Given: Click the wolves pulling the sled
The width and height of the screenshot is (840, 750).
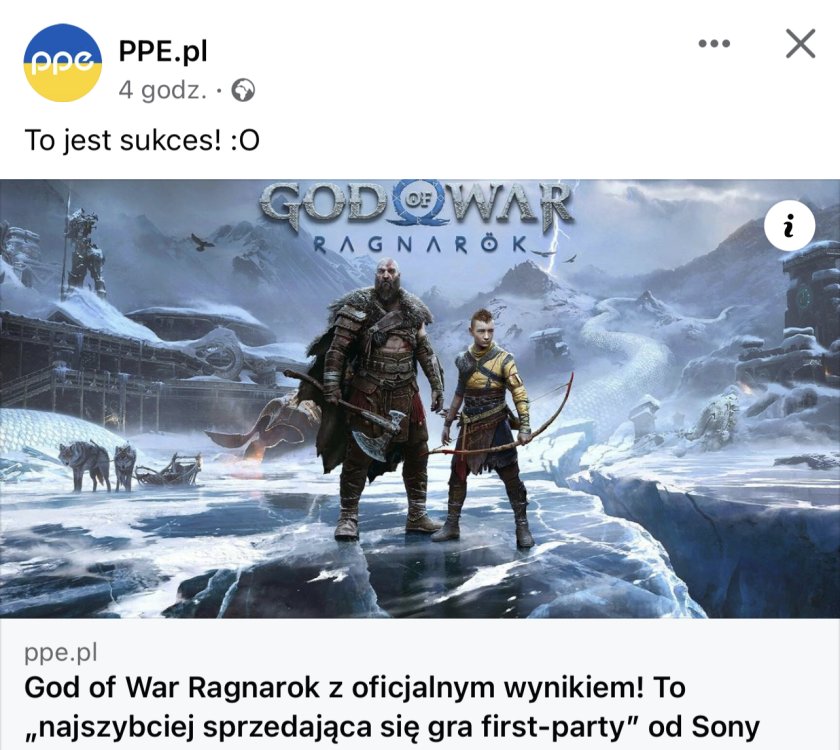Looking at the screenshot, I should tap(98, 466).
